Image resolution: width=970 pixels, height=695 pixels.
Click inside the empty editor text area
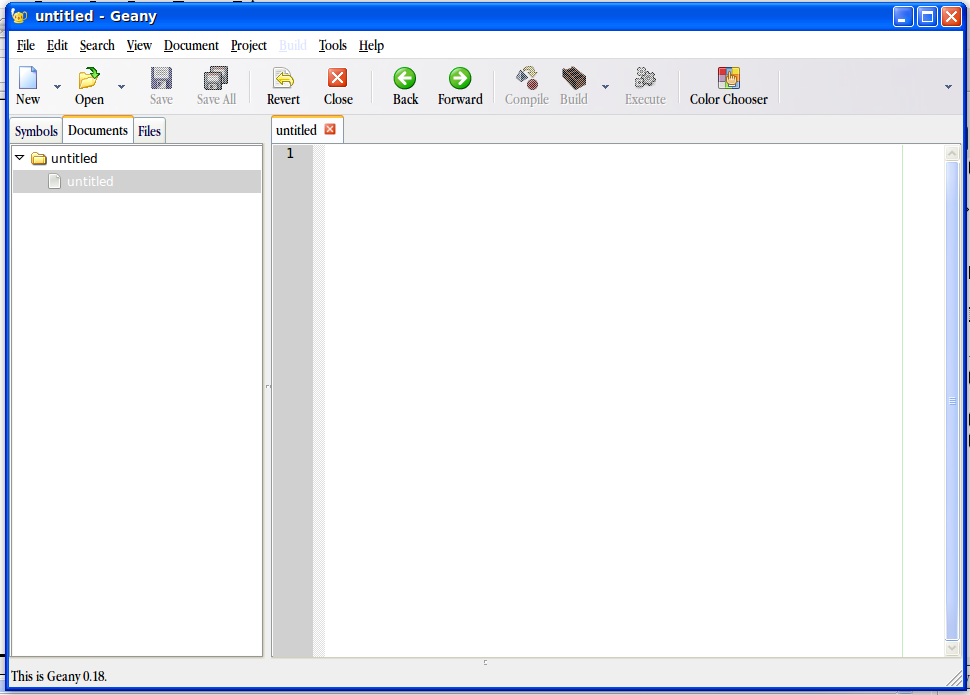tap(610, 400)
